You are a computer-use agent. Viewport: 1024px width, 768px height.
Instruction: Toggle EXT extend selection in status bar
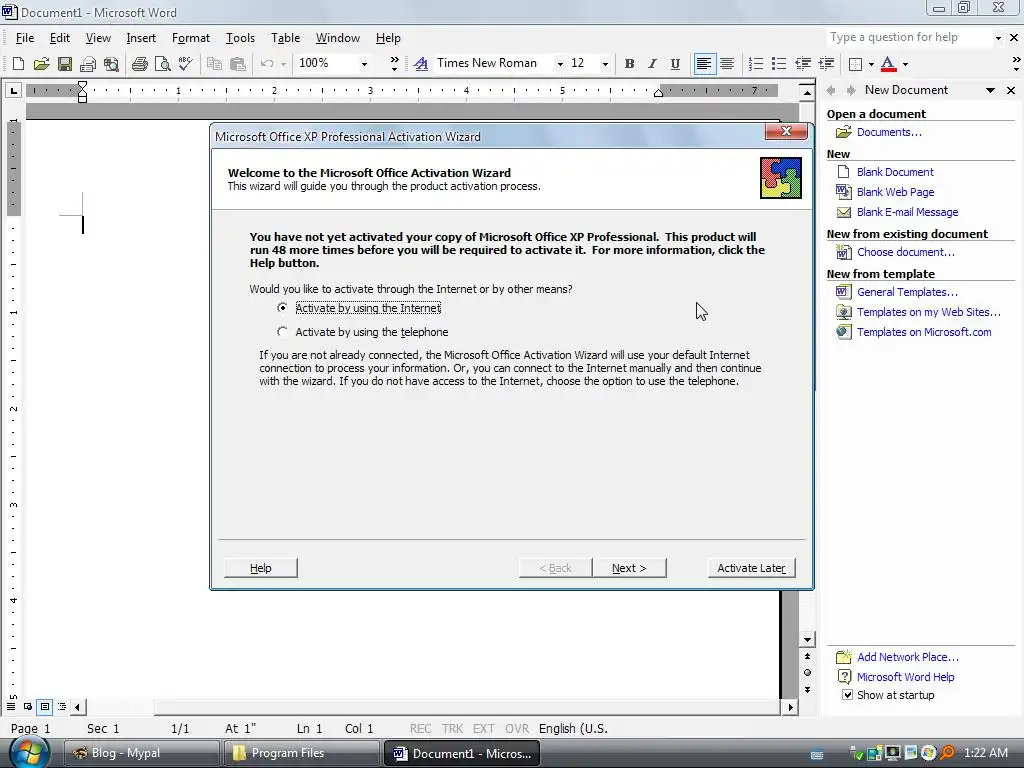(x=484, y=728)
